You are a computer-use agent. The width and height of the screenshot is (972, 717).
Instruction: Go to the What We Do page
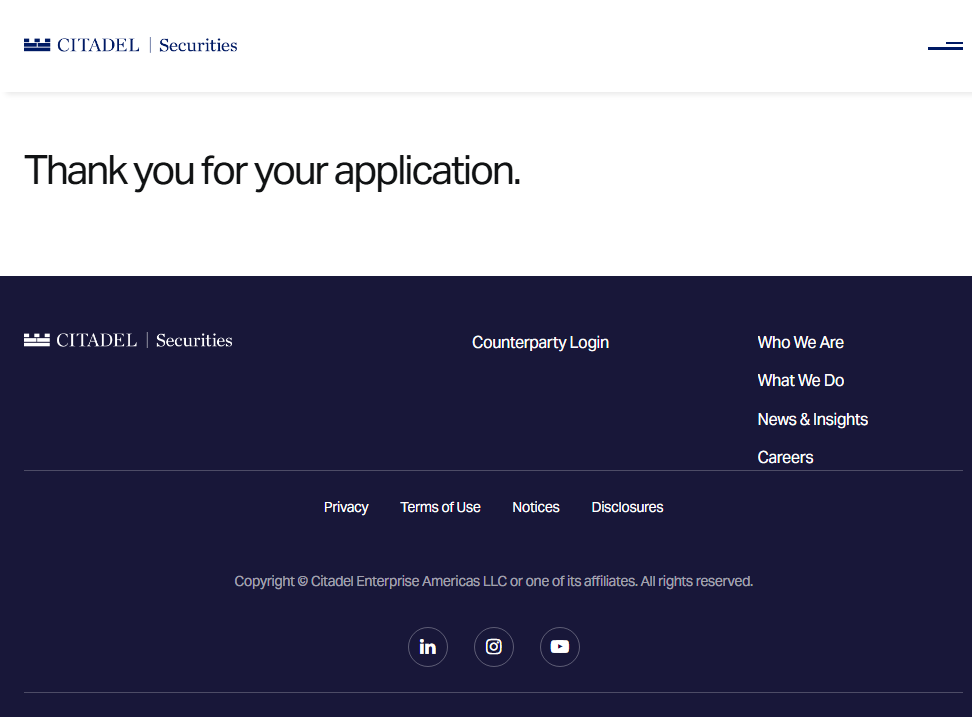[800, 380]
